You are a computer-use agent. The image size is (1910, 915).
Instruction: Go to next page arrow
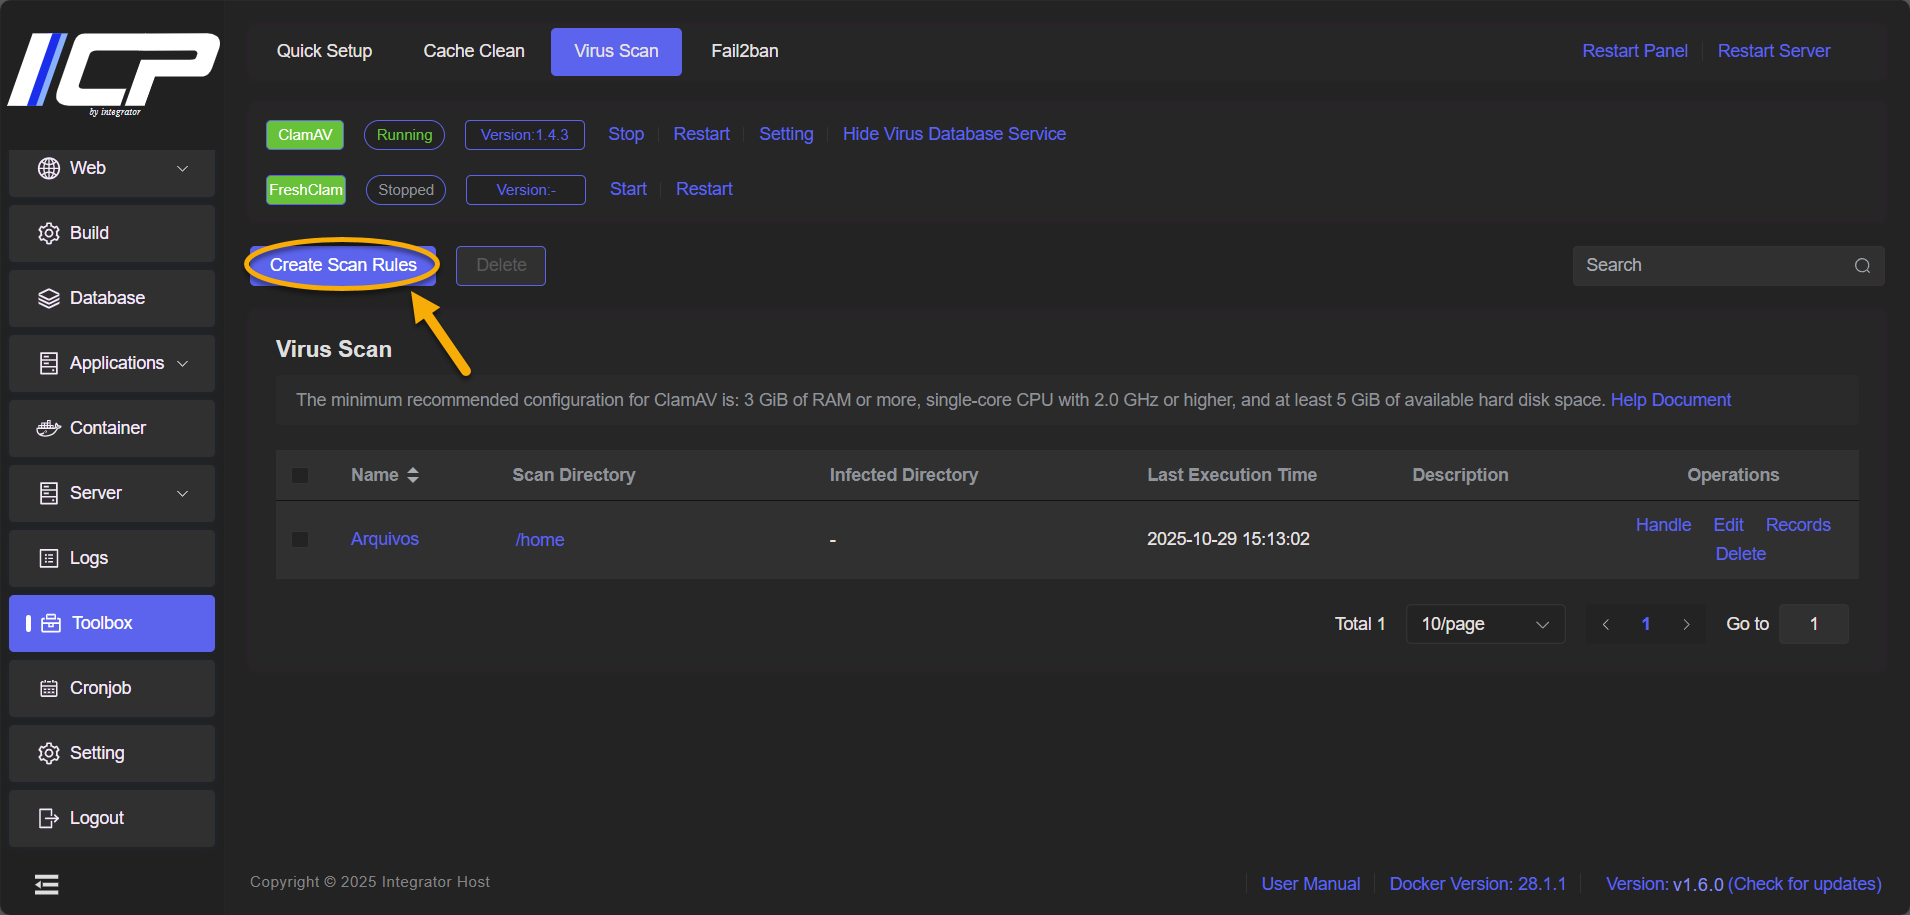click(x=1686, y=624)
